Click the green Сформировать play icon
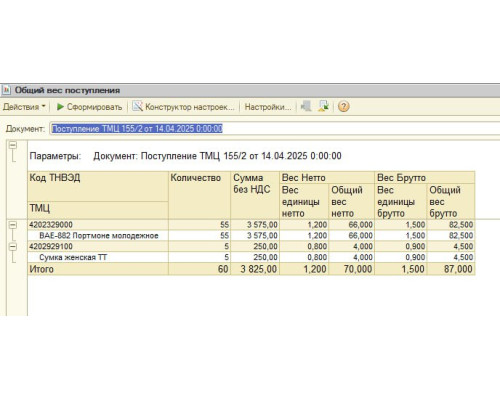 click(60, 107)
